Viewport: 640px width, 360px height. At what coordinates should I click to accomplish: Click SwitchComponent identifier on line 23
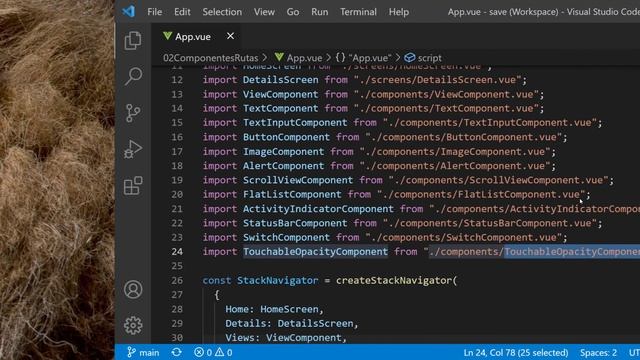click(286, 237)
